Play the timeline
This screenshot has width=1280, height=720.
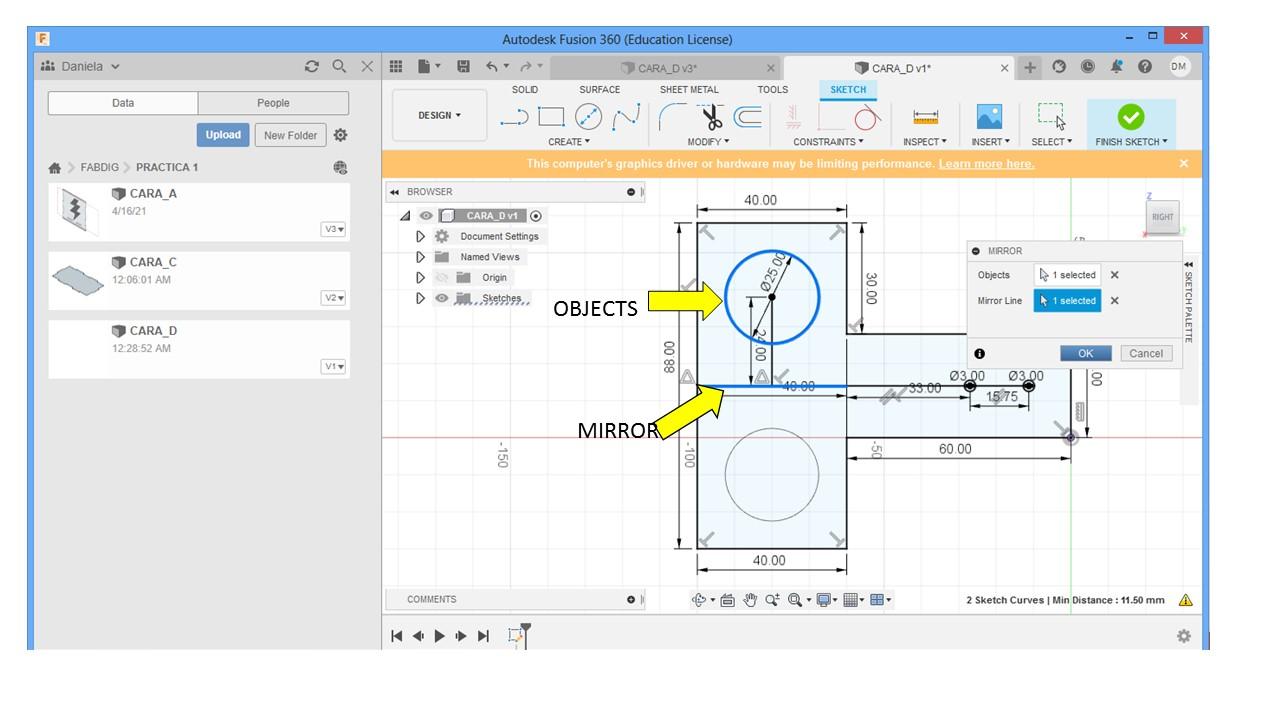coord(439,636)
